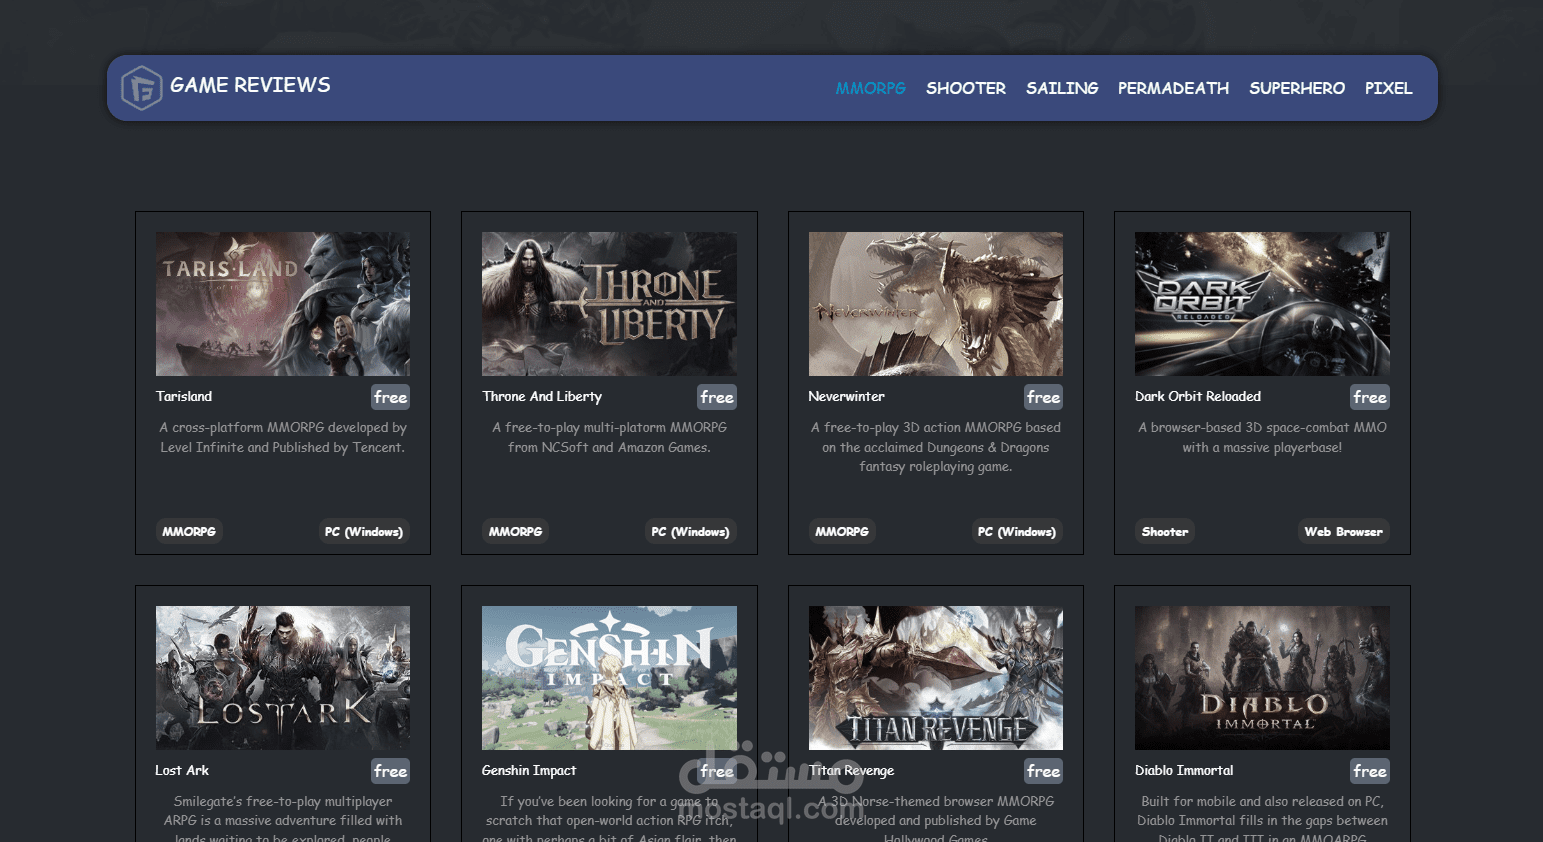Open the SUPERHERO category
This screenshot has width=1543, height=842.
pyautogui.click(x=1297, y=88)
